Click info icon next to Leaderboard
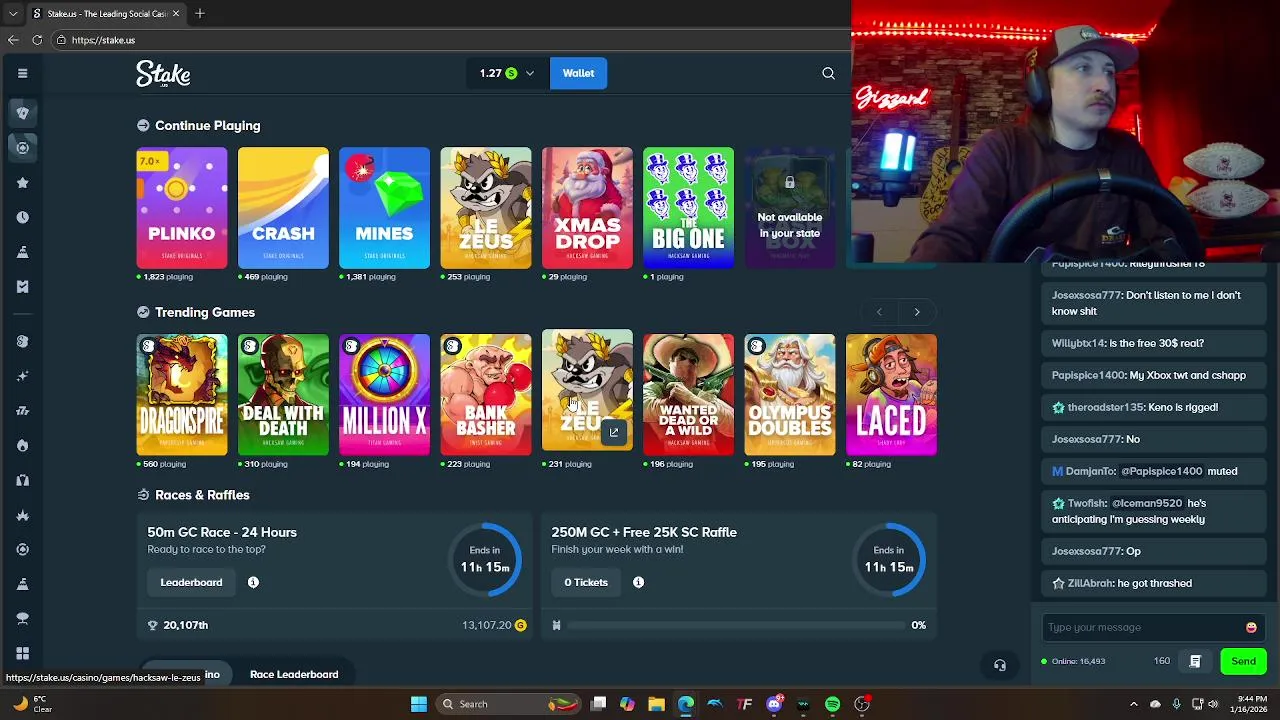Viewport: 1280px width, 720px height. (x=253, y=582)
